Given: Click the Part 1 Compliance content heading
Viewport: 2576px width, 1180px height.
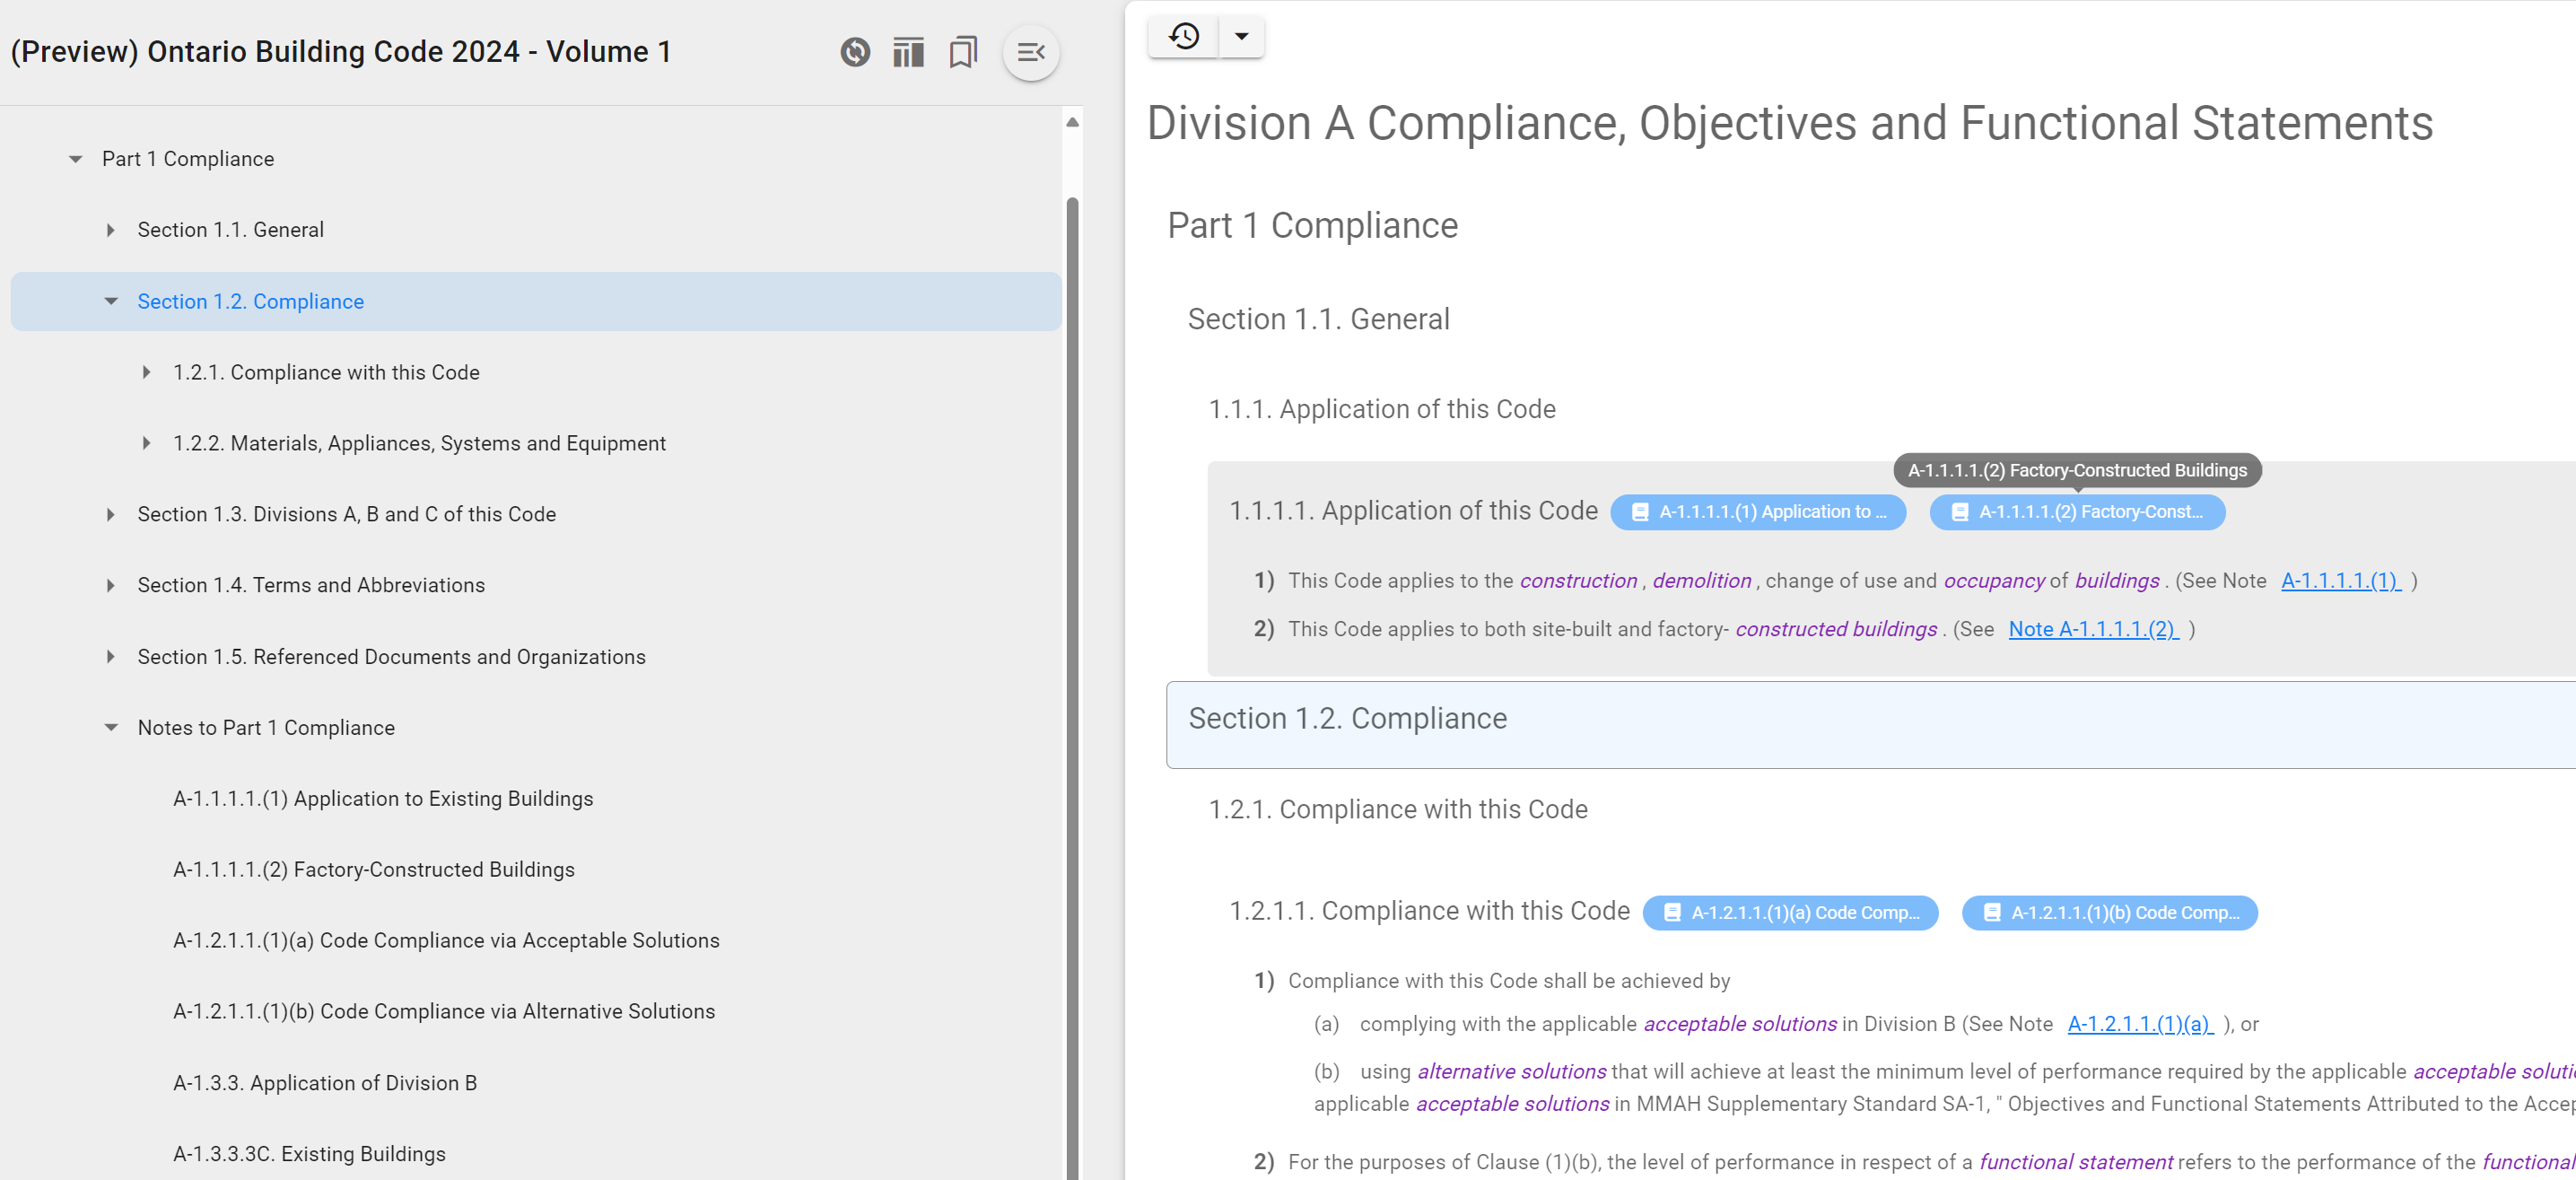Looking at the screenshot, I should pos(1313,226).
